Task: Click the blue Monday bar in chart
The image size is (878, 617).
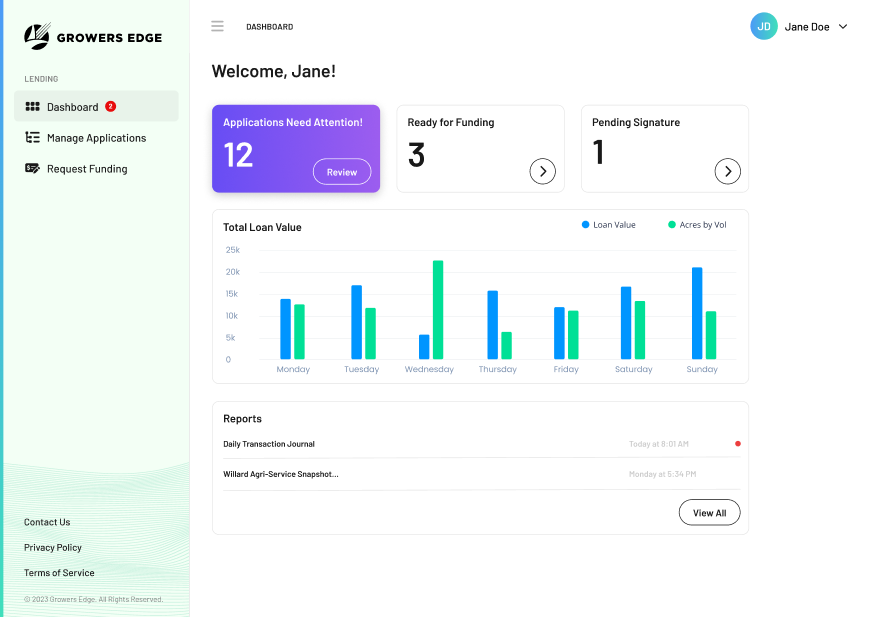Action: coord(286,329)
